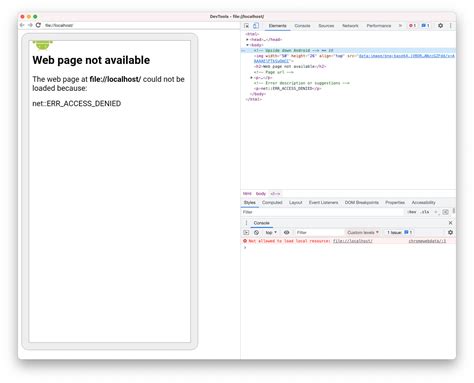Activate the inspect element picker icon
The image size is (474, 383).
pos(247,26)
